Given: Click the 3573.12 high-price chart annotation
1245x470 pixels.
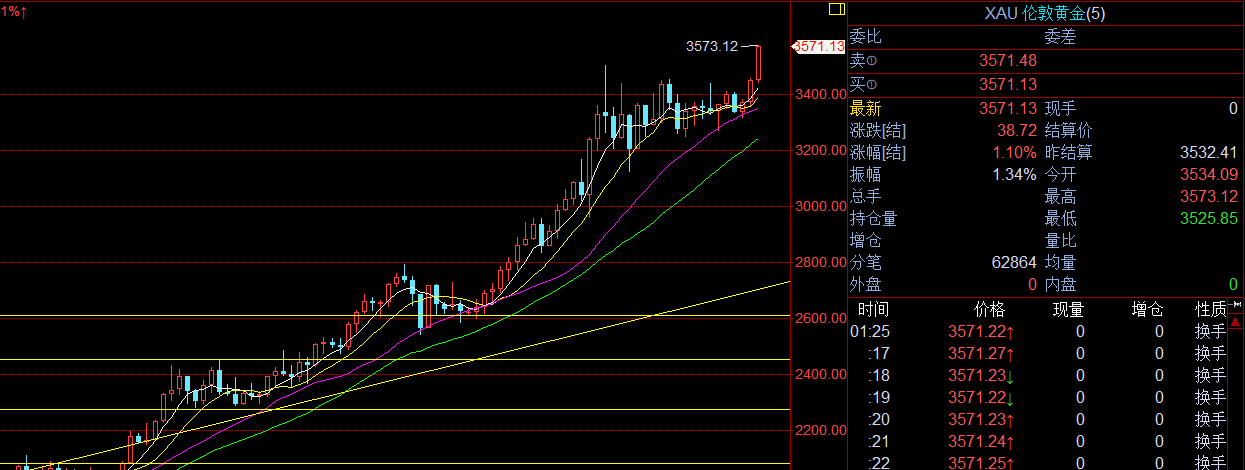Looking at the screenshot, I should tap(712, 46).
